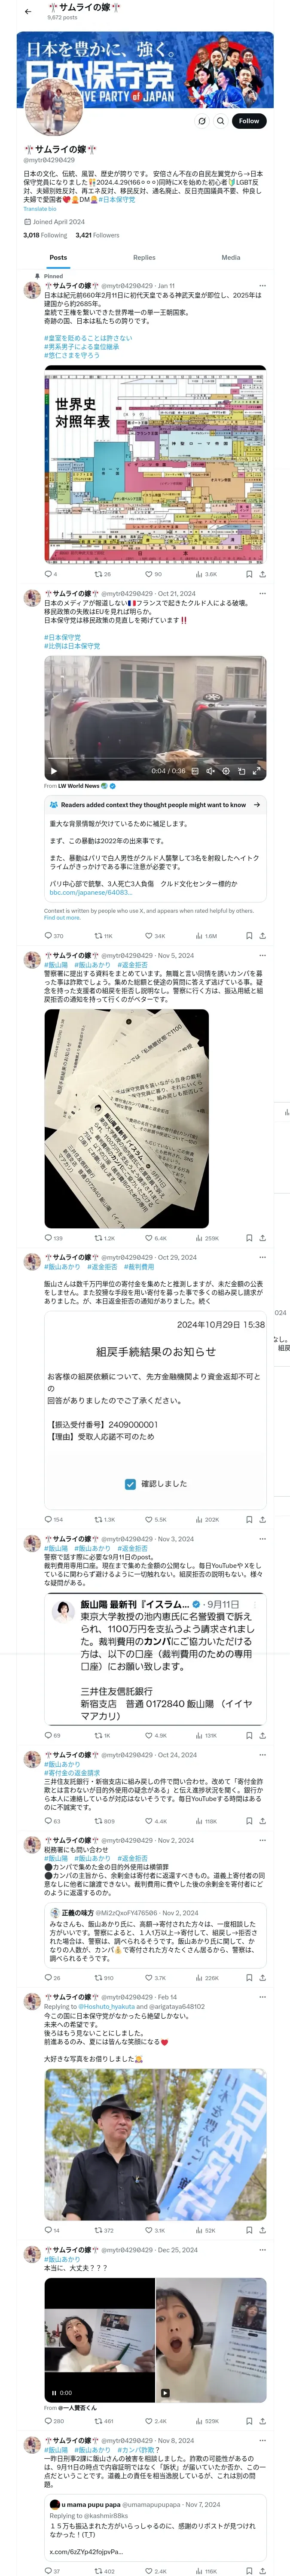Open more menu on Oct 21 post

(262, 593)
